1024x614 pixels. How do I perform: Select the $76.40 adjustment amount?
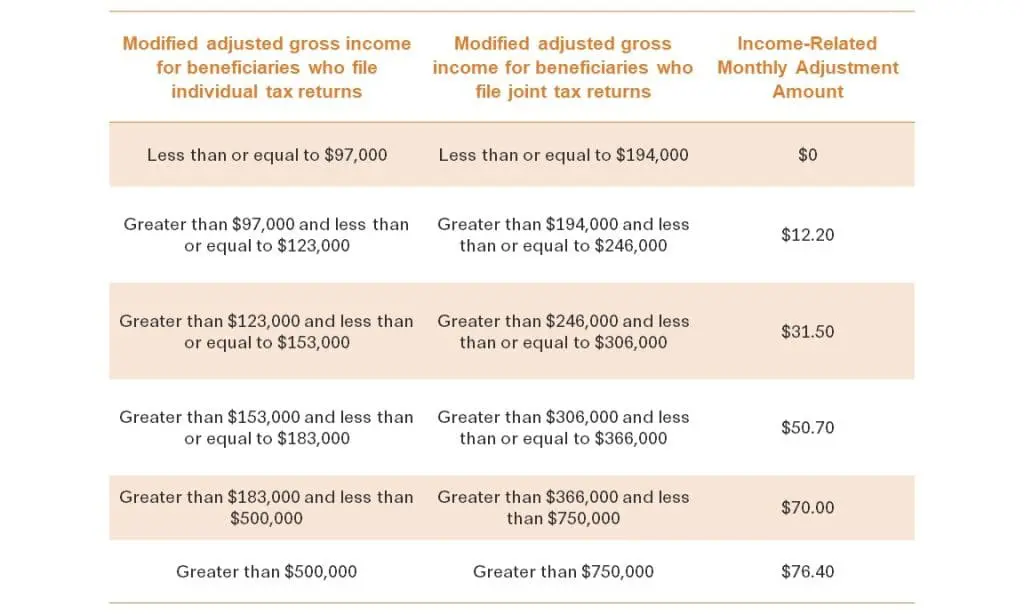[808, 572]
